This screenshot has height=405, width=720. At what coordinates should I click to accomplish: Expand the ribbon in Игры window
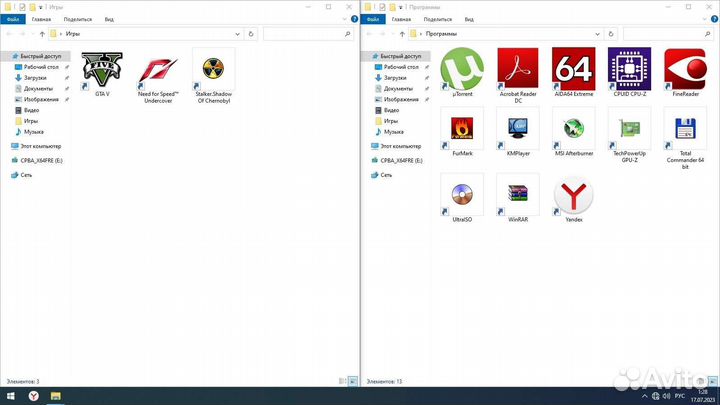(345, 19)
